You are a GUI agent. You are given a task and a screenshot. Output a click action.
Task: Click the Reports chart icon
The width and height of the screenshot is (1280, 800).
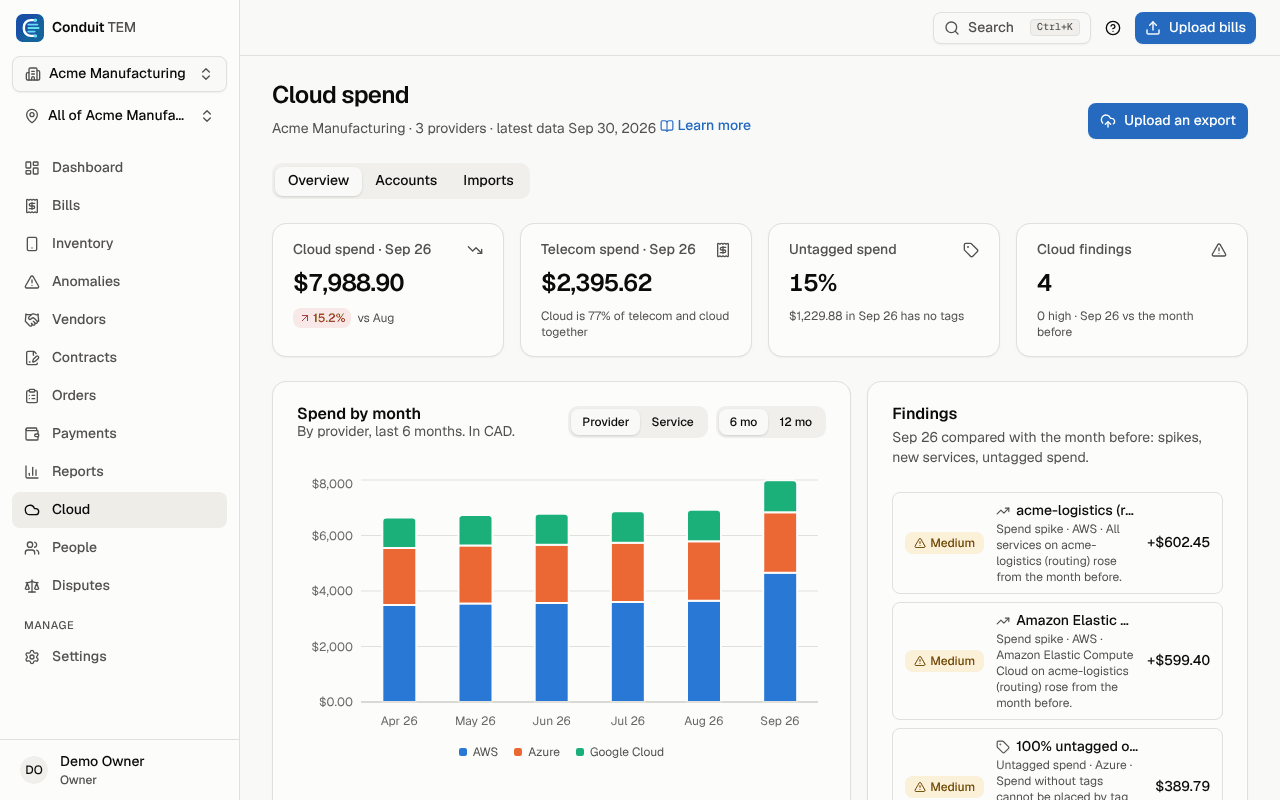(x=32, y=472)
